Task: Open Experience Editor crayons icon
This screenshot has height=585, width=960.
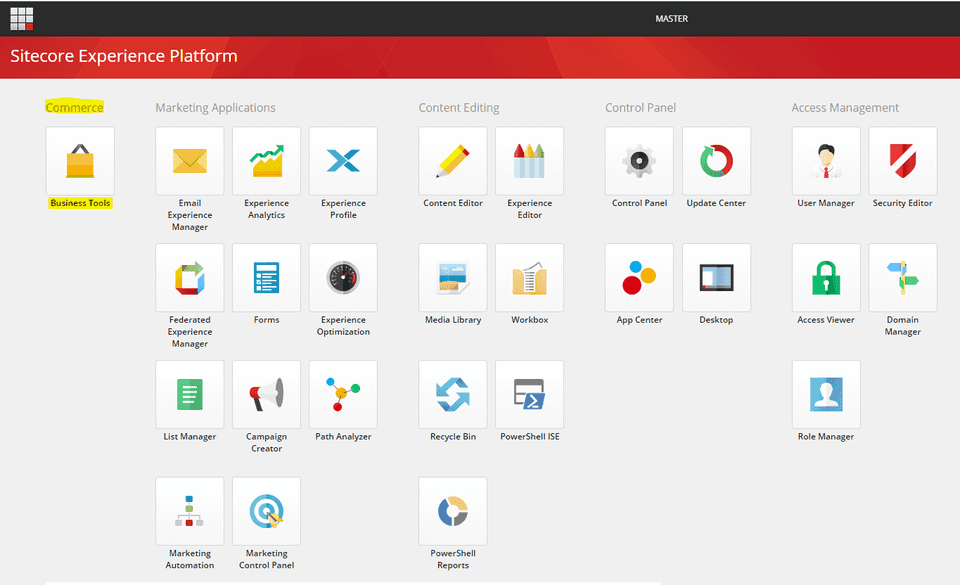Action: [x=530, y=161]
